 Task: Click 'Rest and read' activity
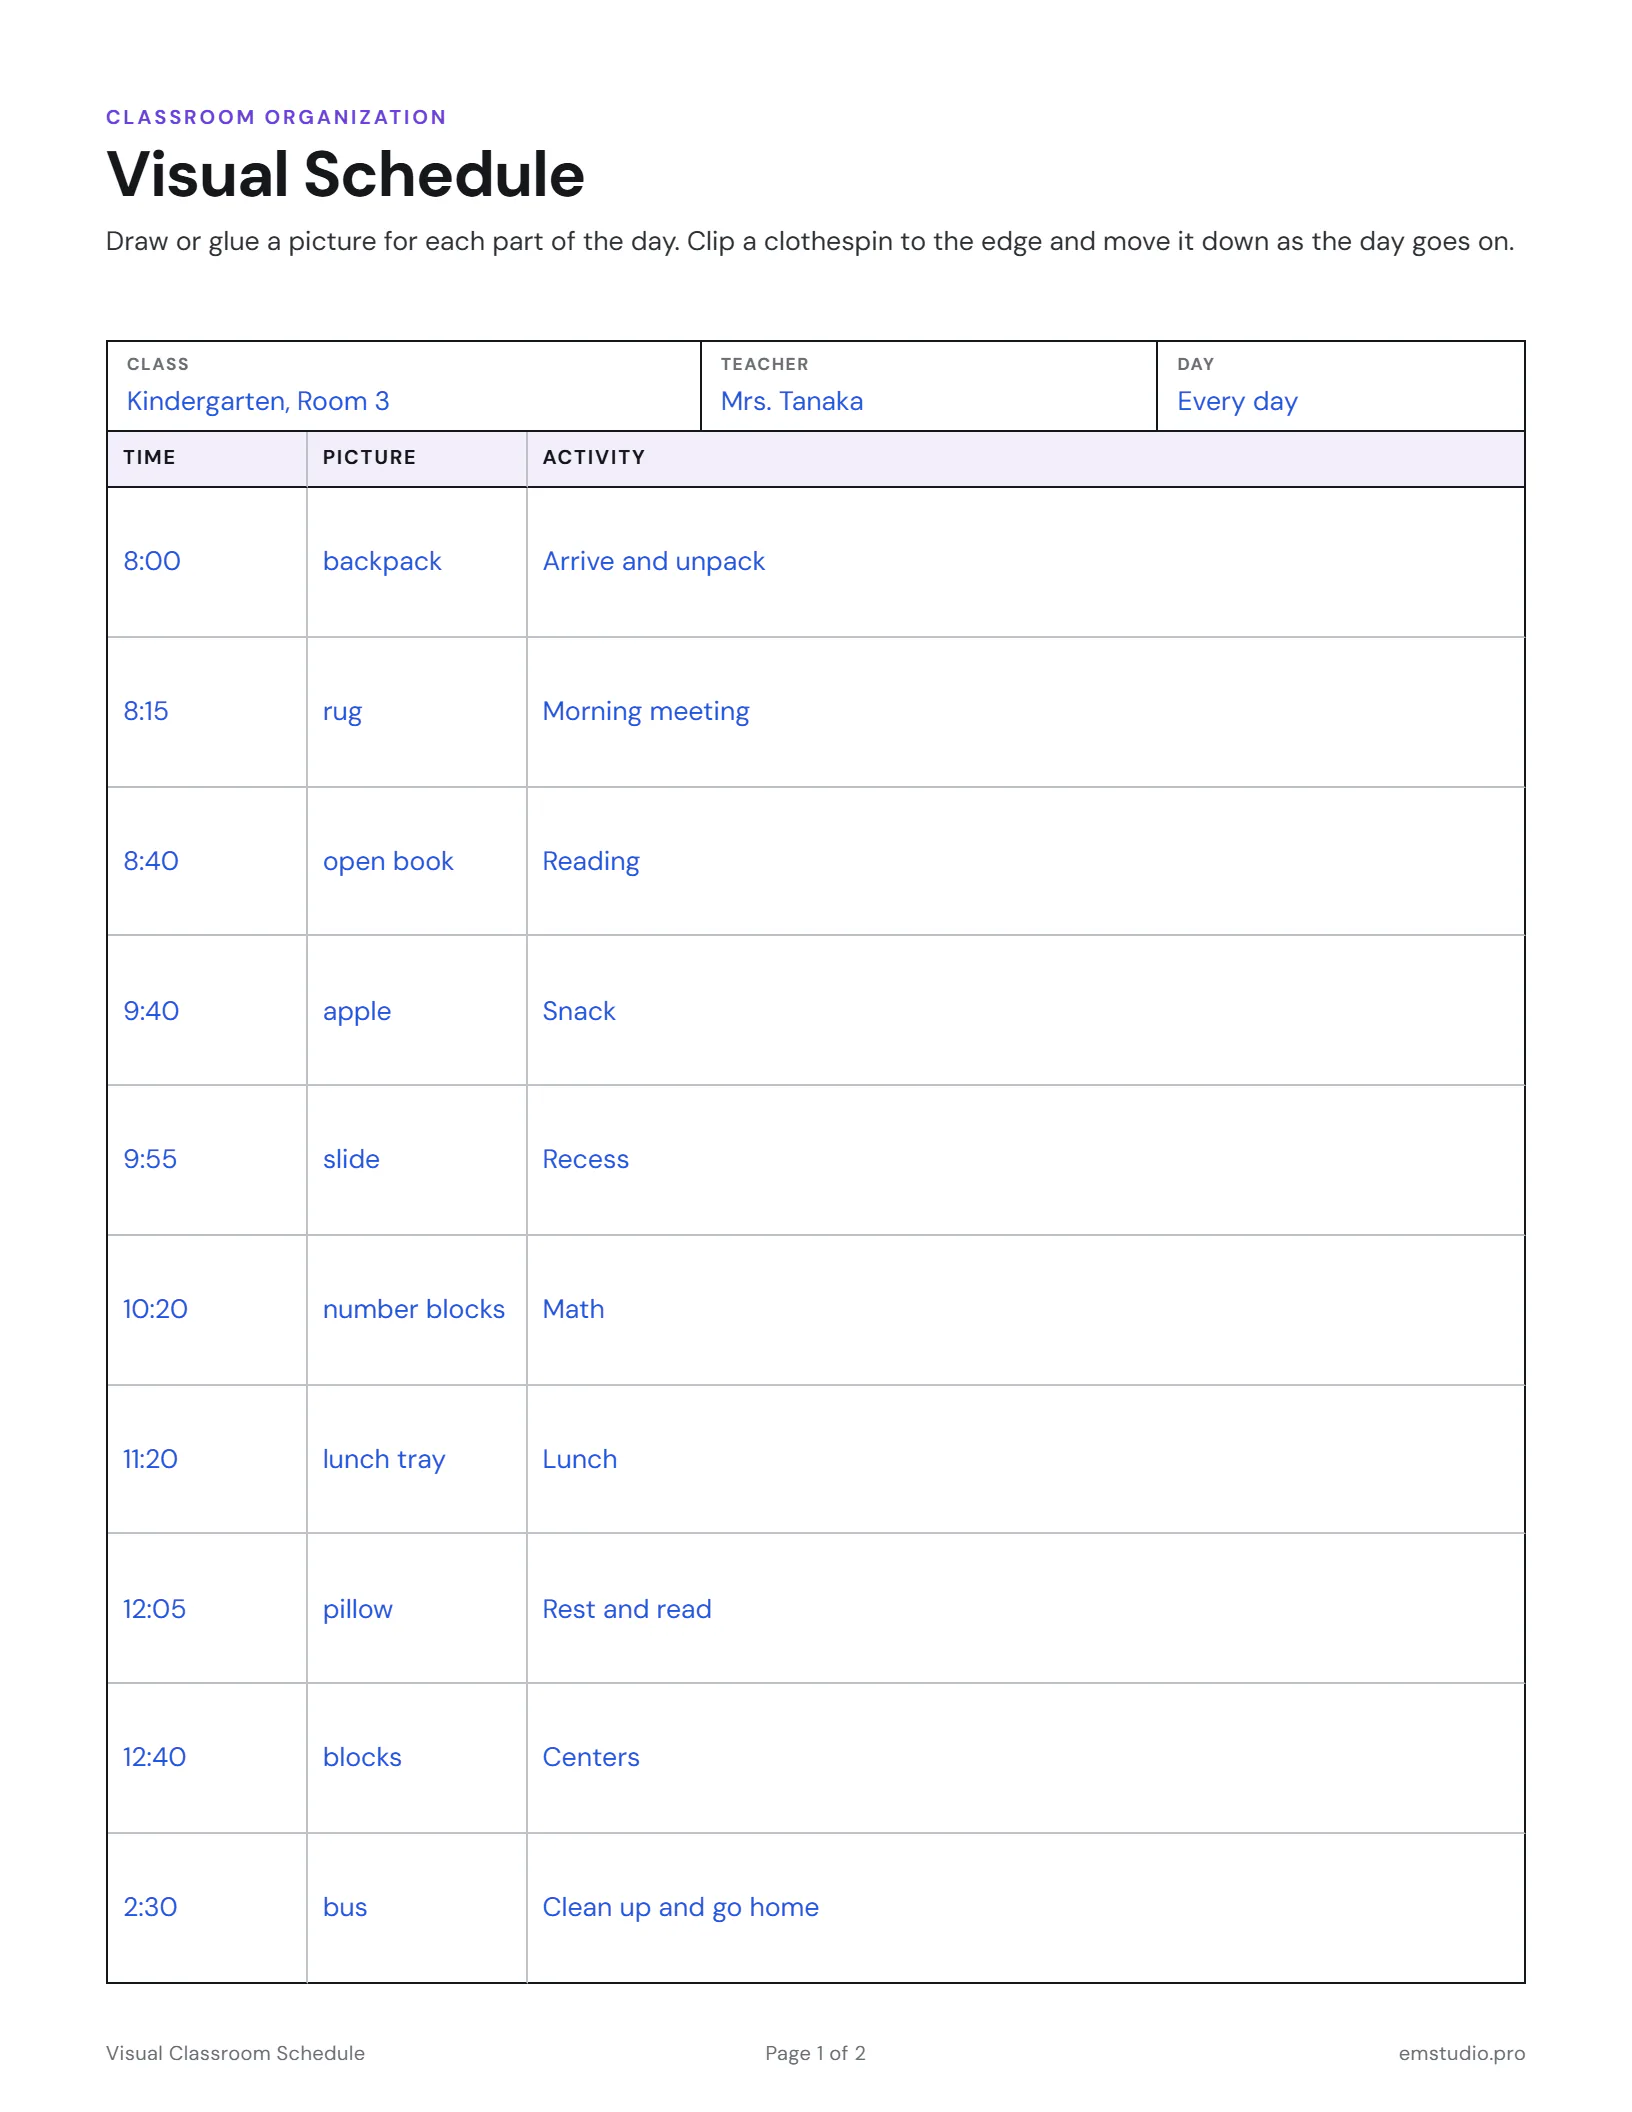pyautogui.click(x=1025, y=1608)
